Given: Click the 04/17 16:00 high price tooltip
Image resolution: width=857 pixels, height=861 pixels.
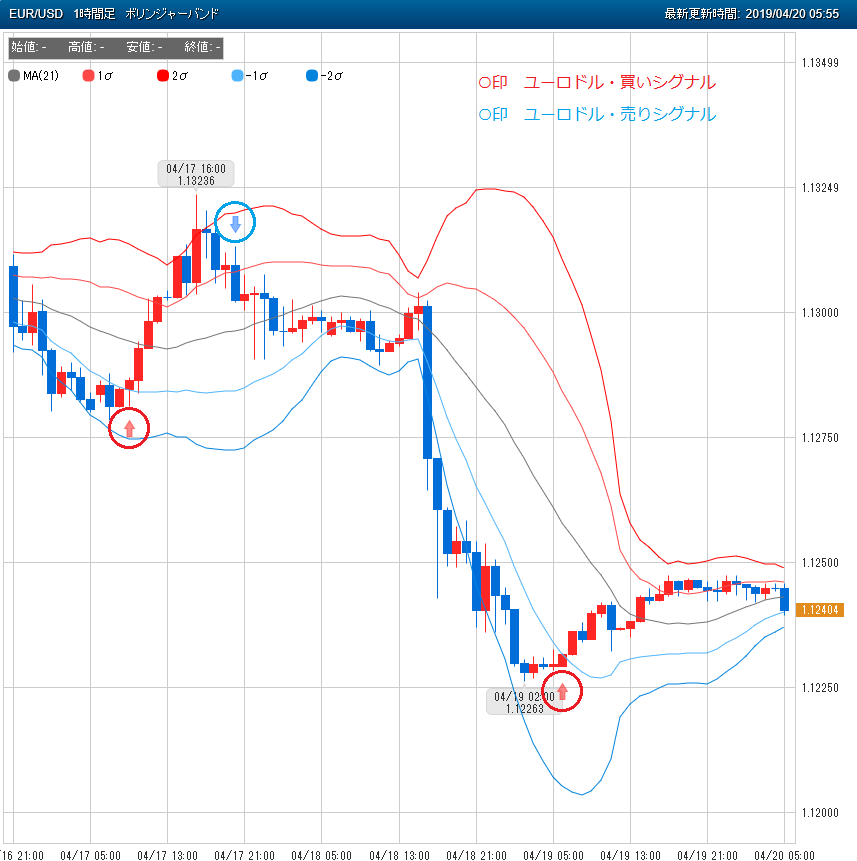Looking at the screenshot, I should 196,175.
